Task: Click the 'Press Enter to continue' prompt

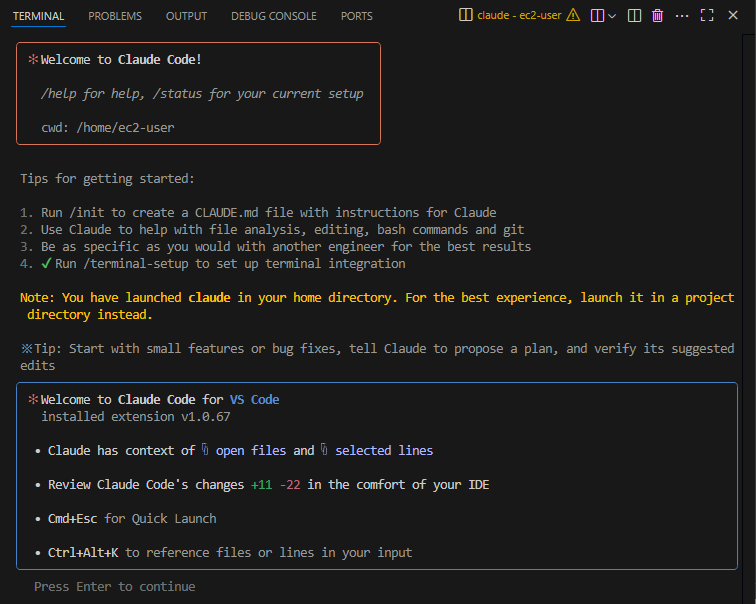Action: 115,587
